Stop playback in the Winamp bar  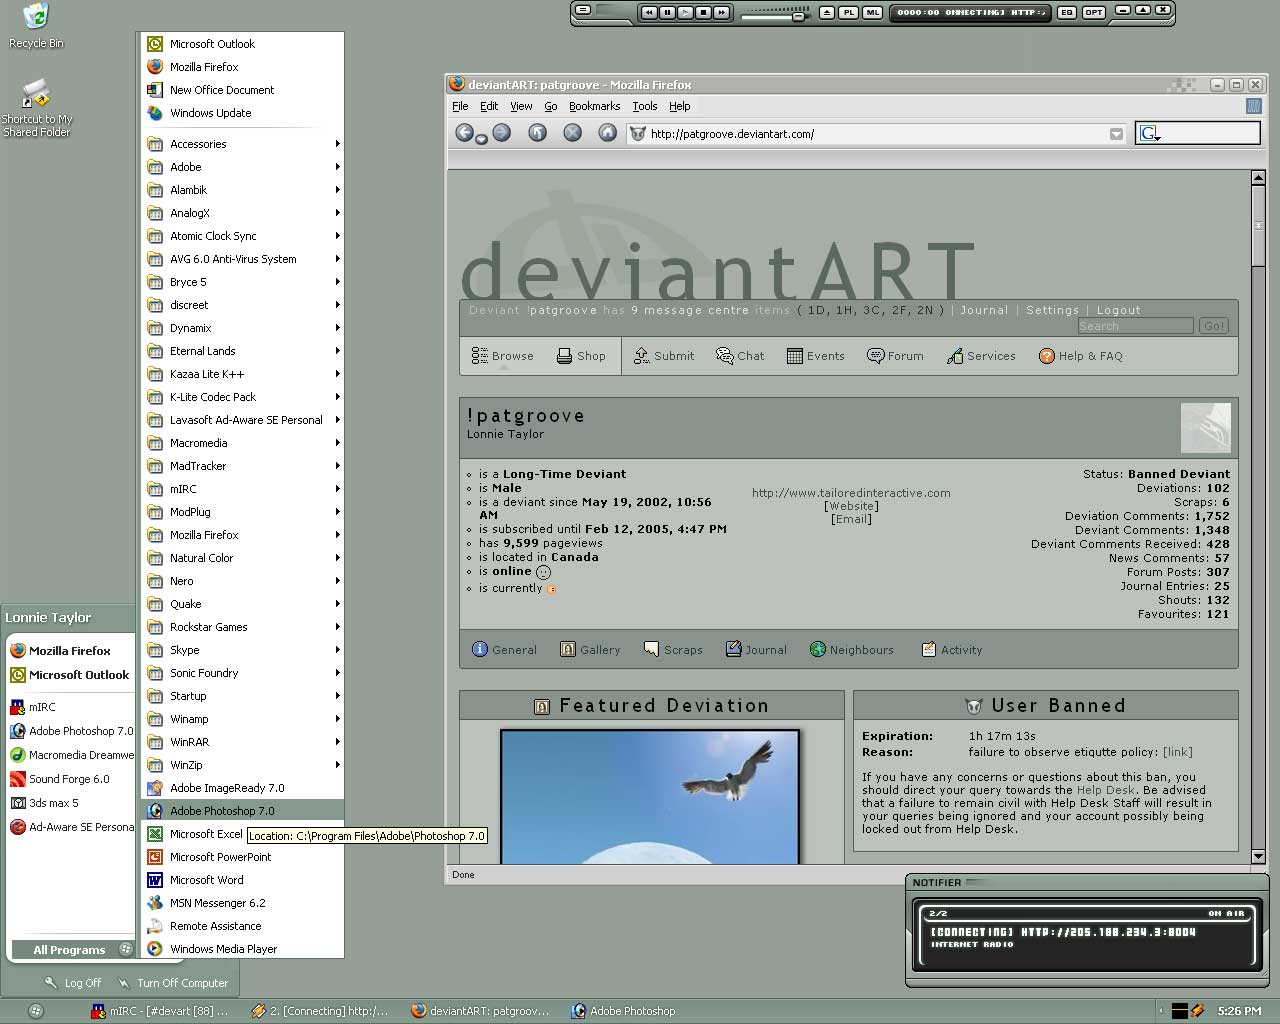(x=703, y=12)
